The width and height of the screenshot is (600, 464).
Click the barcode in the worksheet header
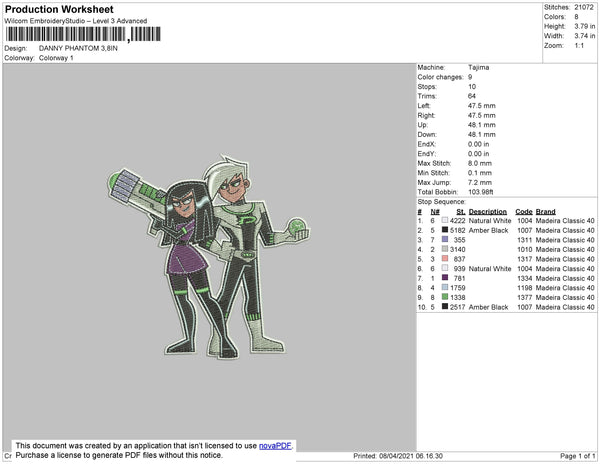pyautogui.click(x=83, y=34)
